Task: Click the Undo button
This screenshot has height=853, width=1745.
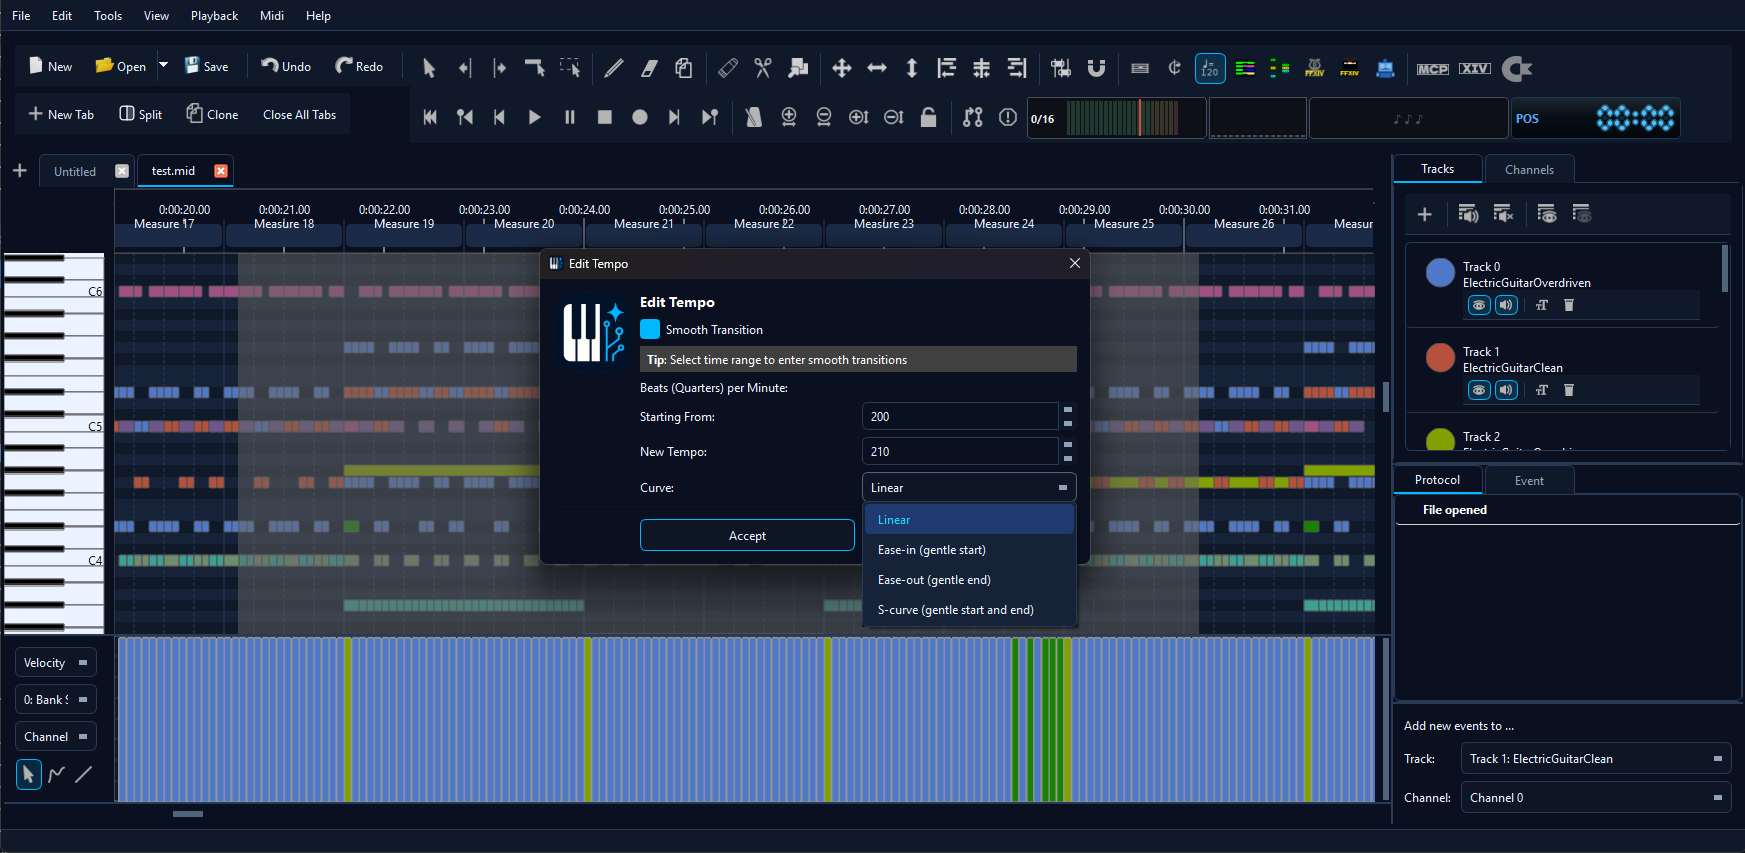Action: [286, 67]
